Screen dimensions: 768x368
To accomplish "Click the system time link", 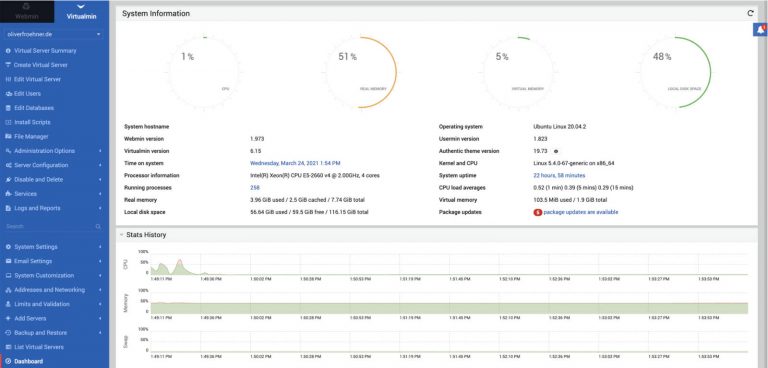I will (295, 163).
